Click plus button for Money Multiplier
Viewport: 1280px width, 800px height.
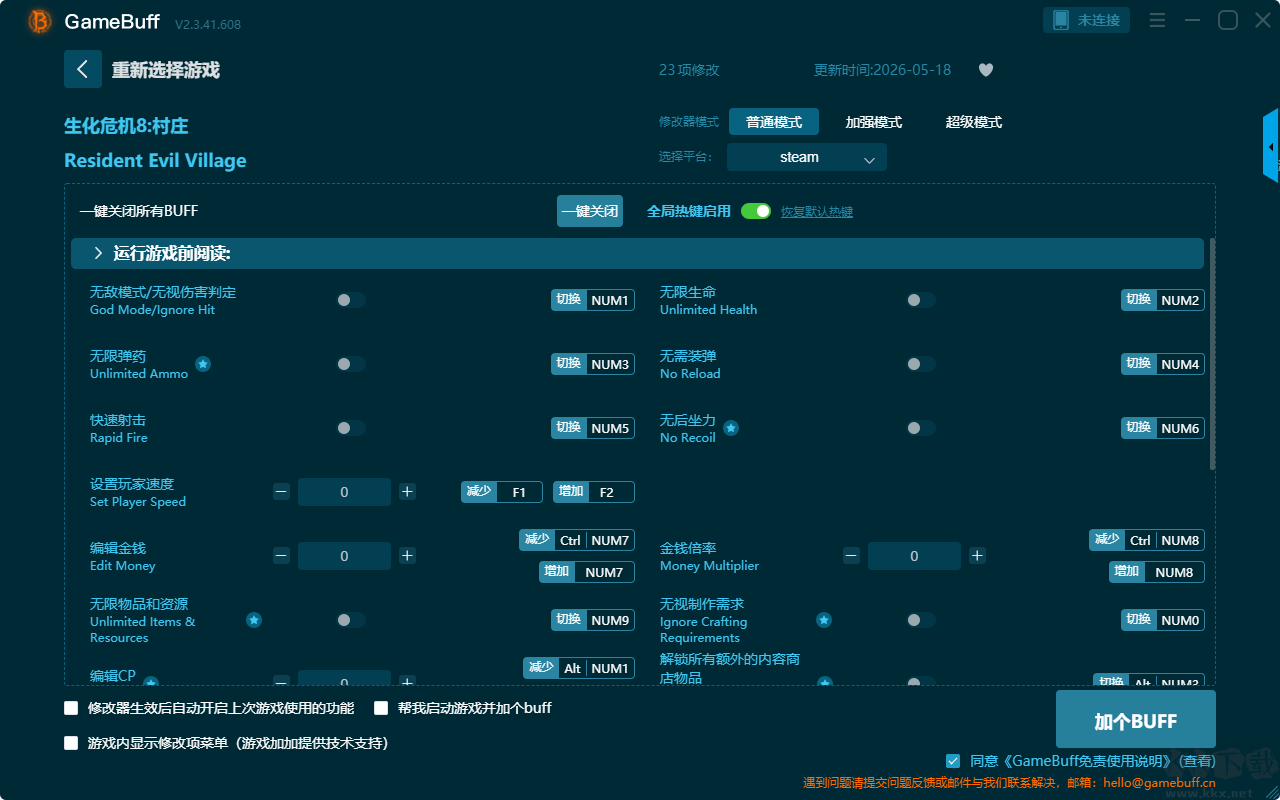click(x=977, y=556)
